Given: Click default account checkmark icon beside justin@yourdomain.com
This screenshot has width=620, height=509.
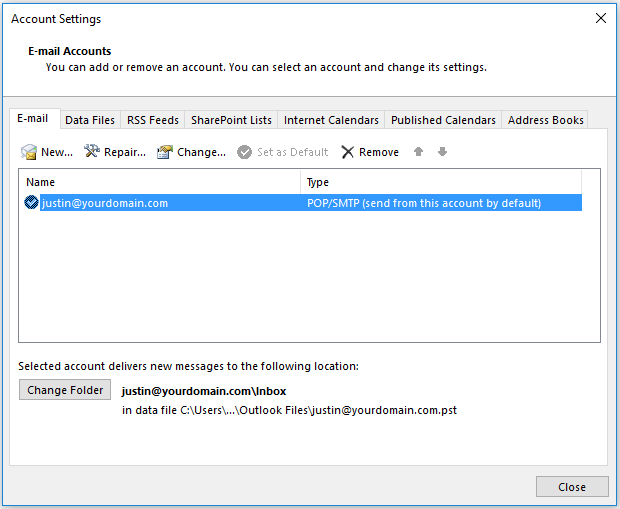Looking at the screenshot, I should (31, 202).
